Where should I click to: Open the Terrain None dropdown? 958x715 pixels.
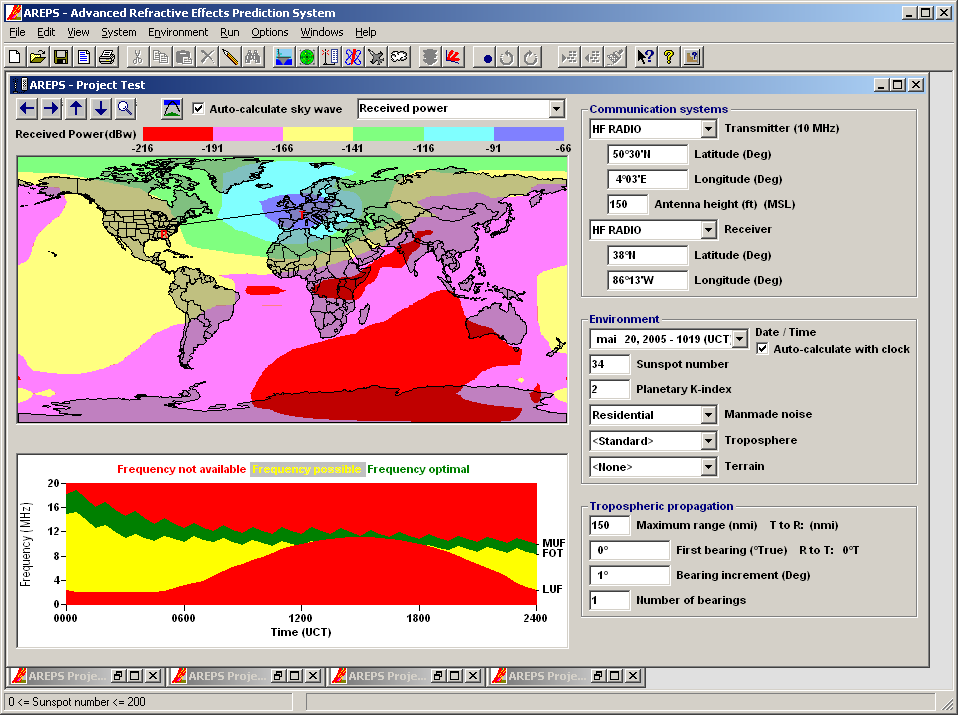pyautogui.click(x=708, y=467)
